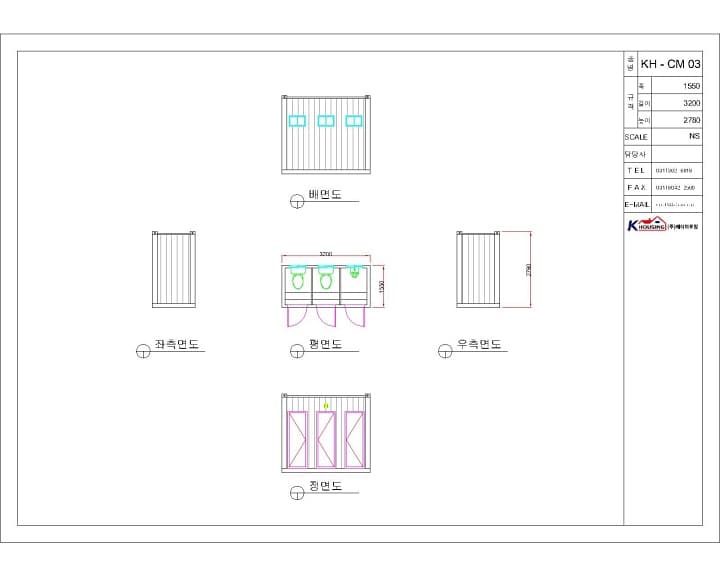Screen dimensions: 720x576
Task: Select the middle magenta door in front elevation
Action: (326, 440)
